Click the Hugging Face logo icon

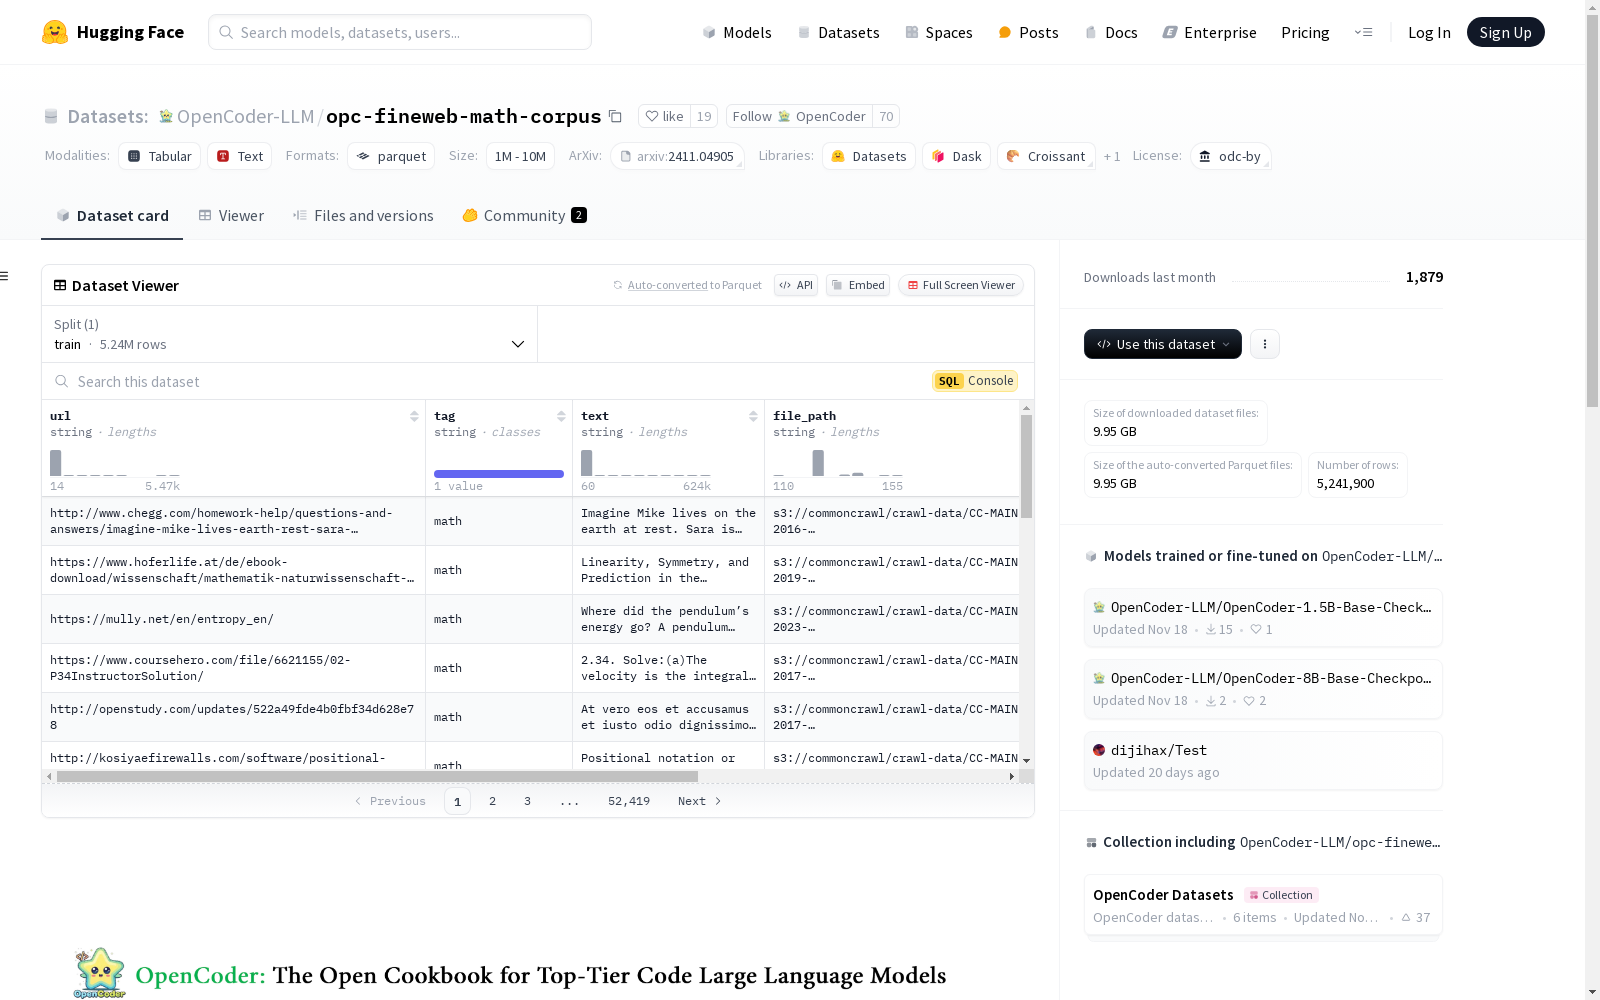coord(55,32)
